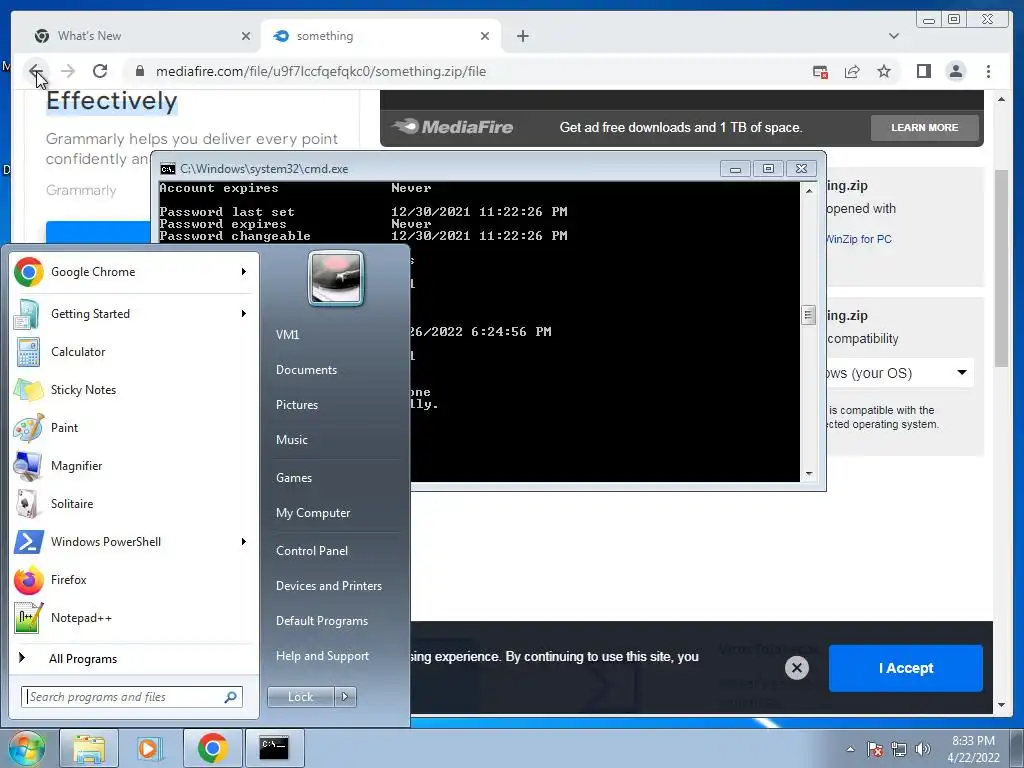Open Action Center flag tray icon
Screen dimensions: 1024x768
click(x=875, y=749)
